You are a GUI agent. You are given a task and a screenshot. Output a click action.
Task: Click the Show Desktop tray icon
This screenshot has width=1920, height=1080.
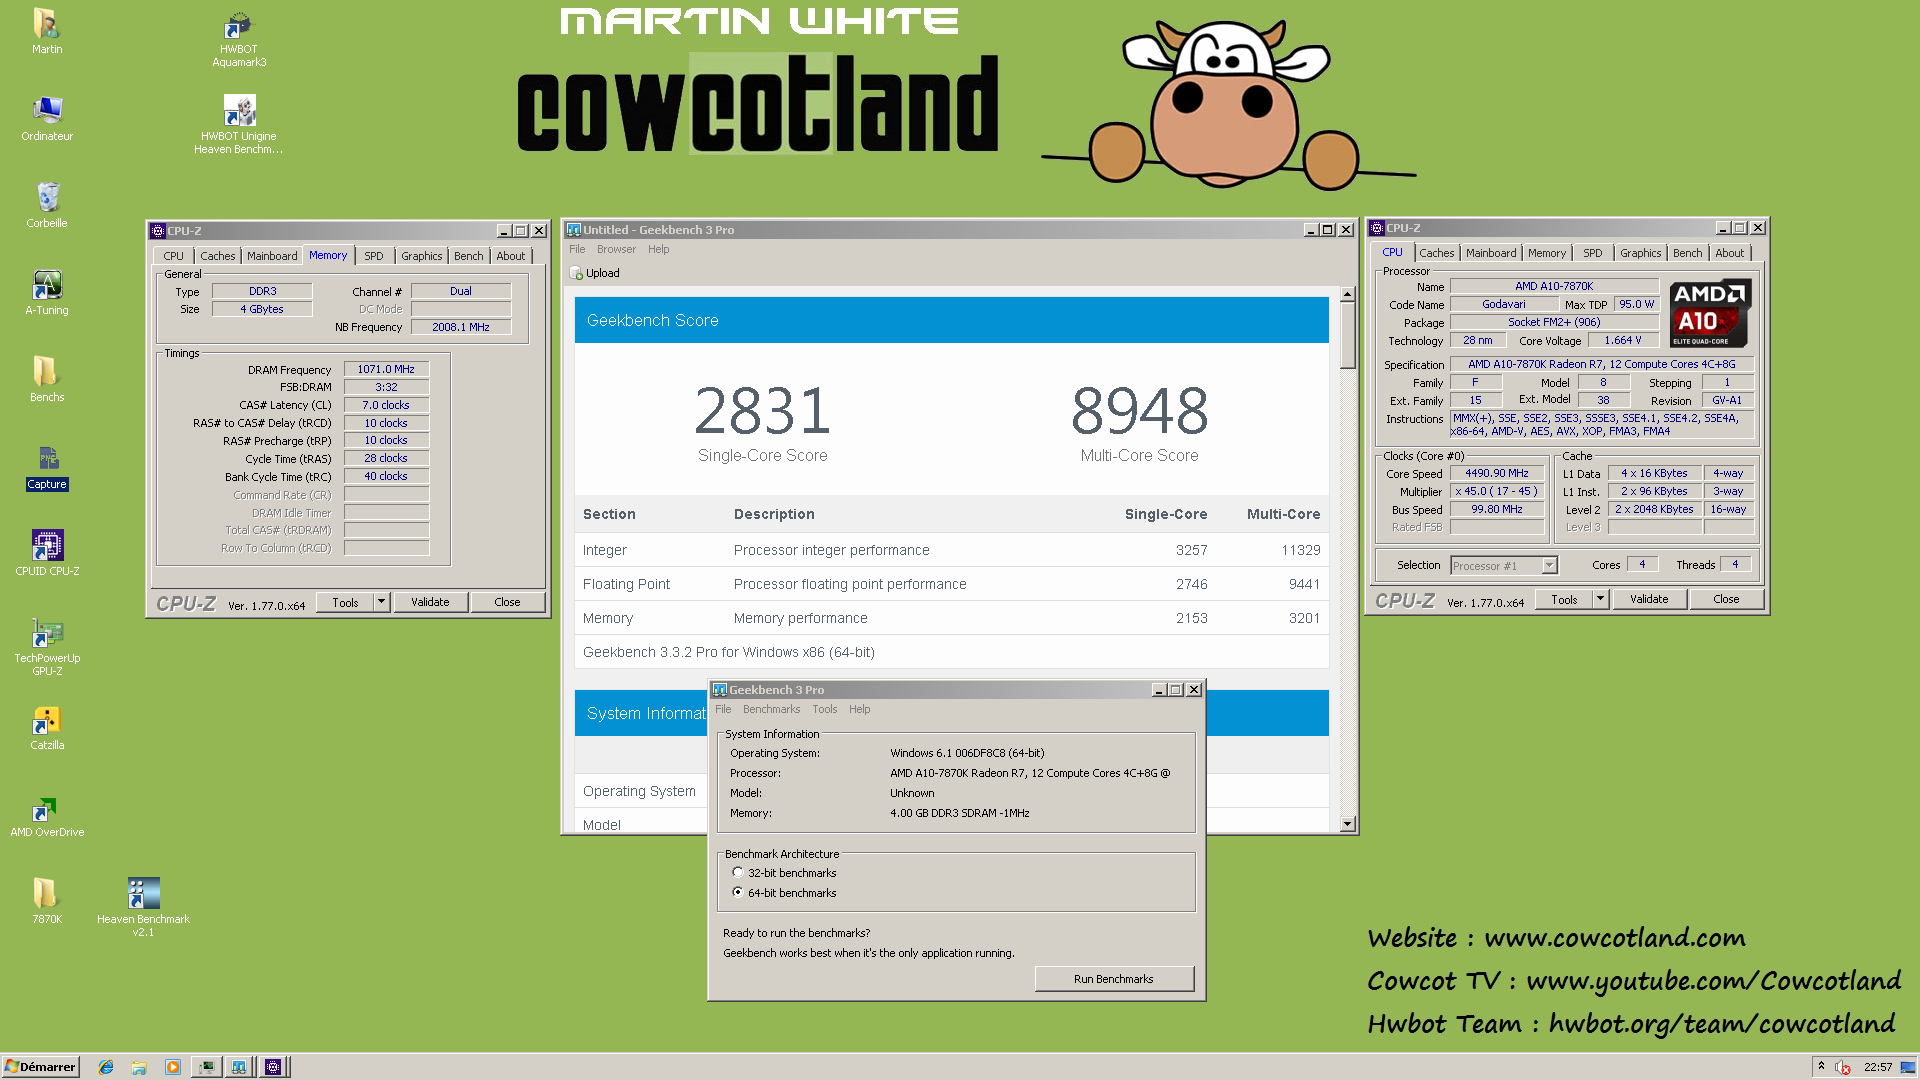[1908, 1067]
